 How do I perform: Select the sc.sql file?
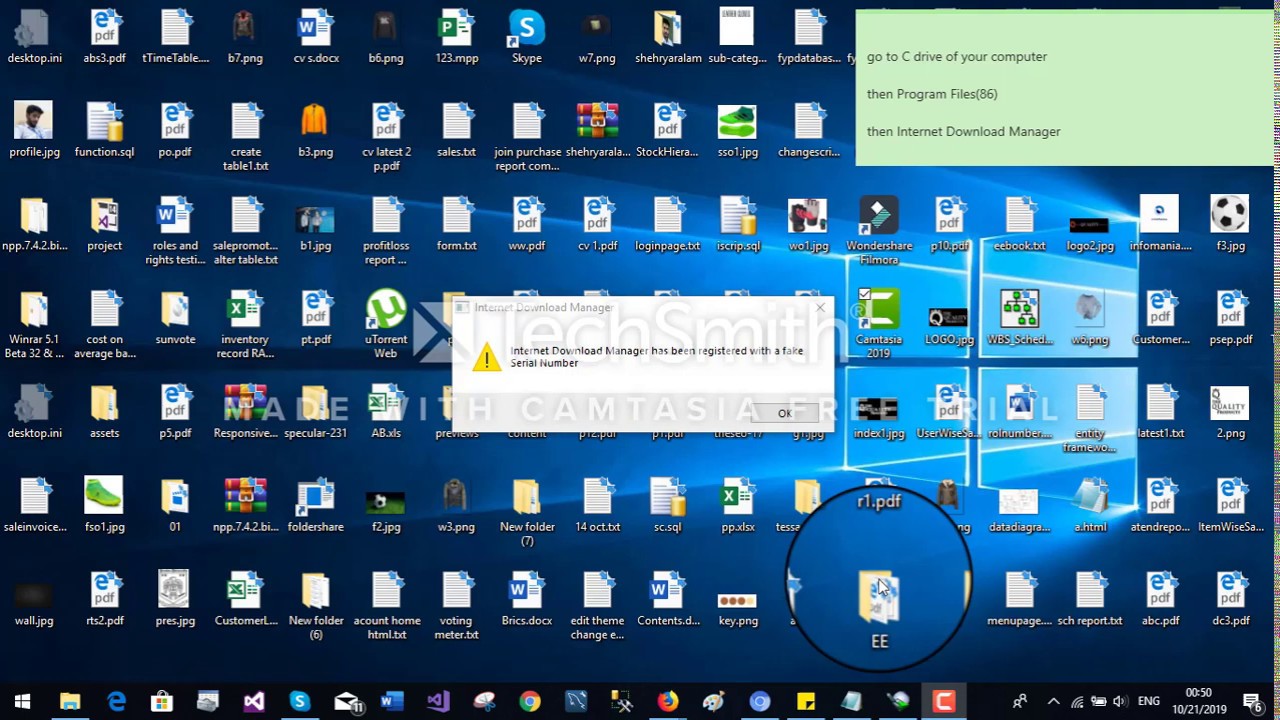coord(667,505)
